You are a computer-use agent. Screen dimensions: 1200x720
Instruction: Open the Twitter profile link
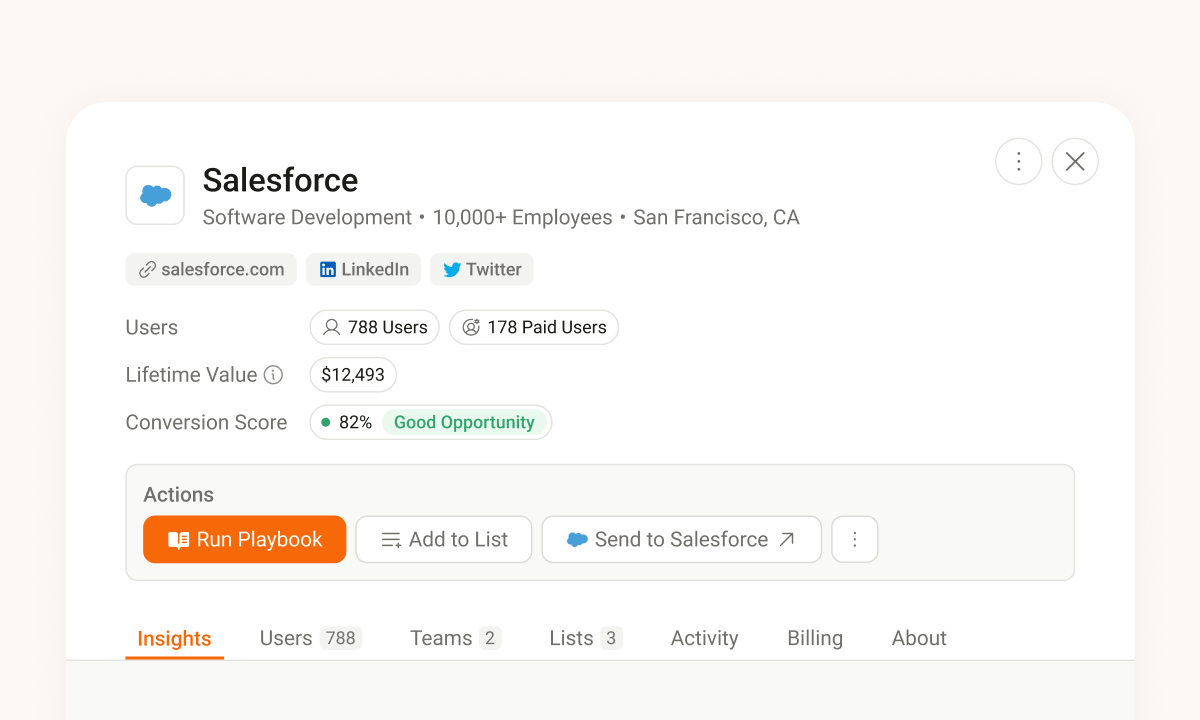click(481, 269)
